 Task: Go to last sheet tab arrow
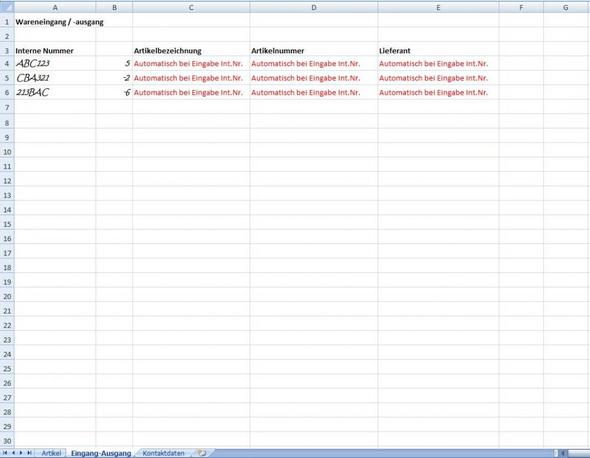tap(29, 453)
